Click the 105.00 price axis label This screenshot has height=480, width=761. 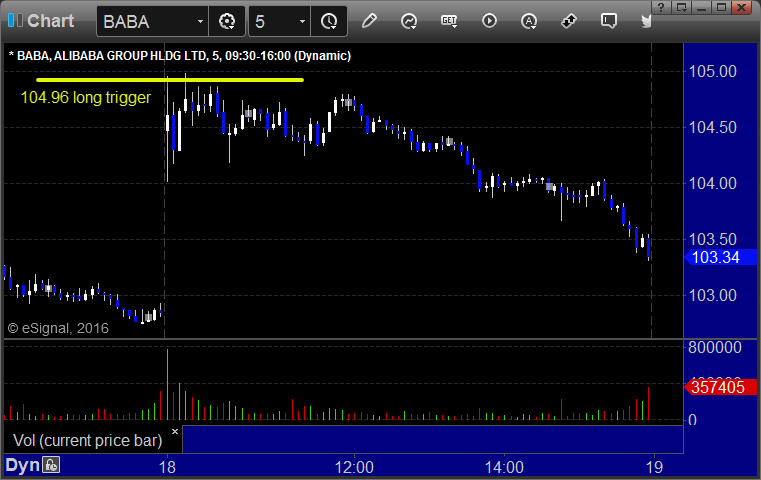coord(713,71)
